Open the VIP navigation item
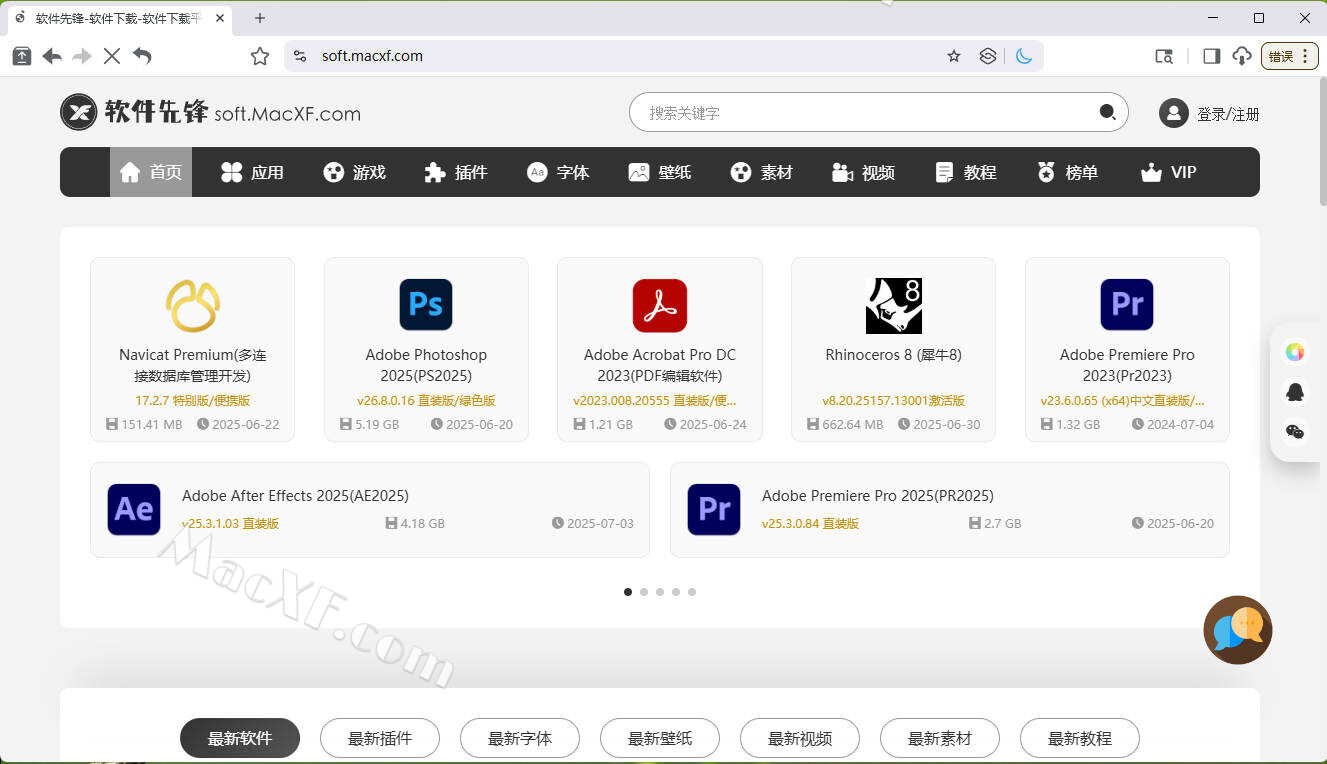1327x764 pixels. 1168,172
